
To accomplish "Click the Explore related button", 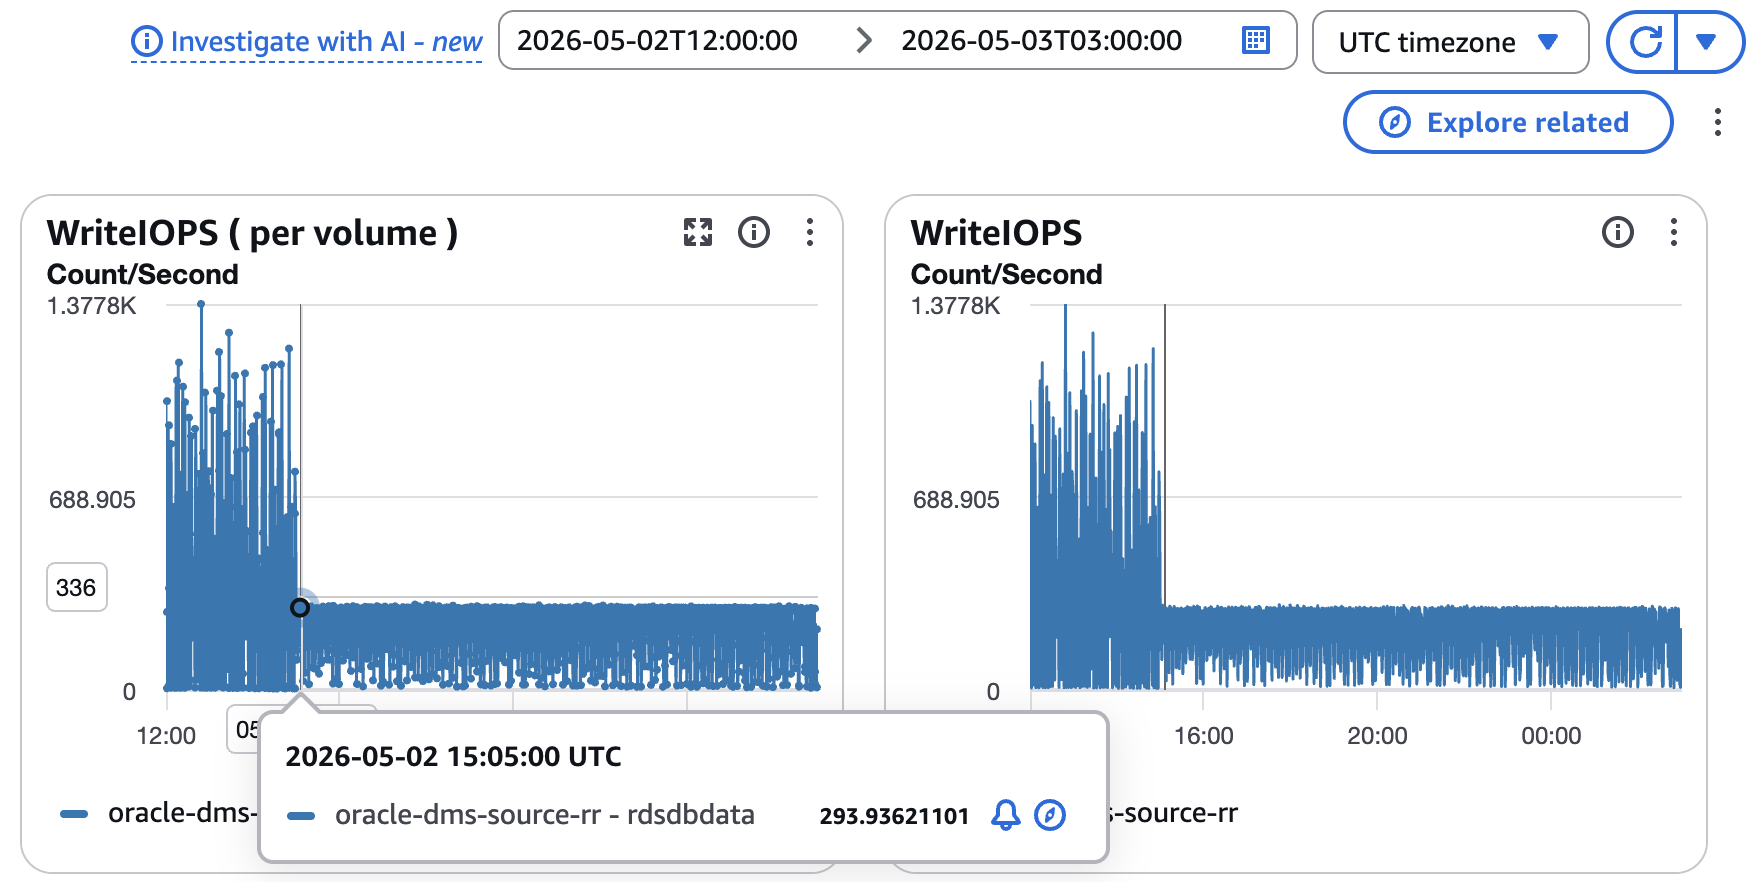I will 1508,122.
